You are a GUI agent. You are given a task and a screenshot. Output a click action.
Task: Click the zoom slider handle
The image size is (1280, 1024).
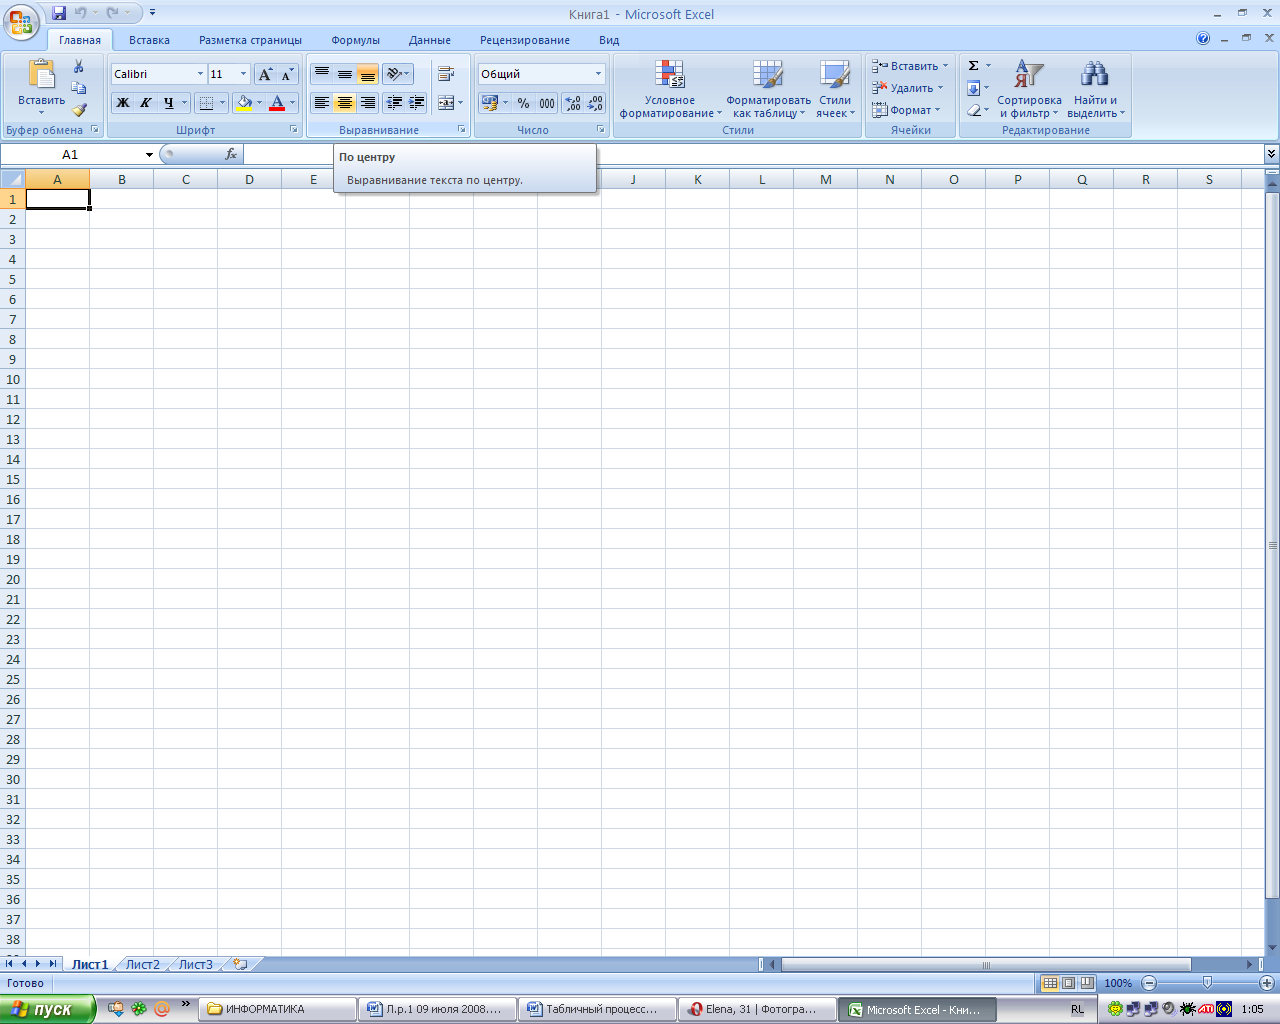point(1207,983)
